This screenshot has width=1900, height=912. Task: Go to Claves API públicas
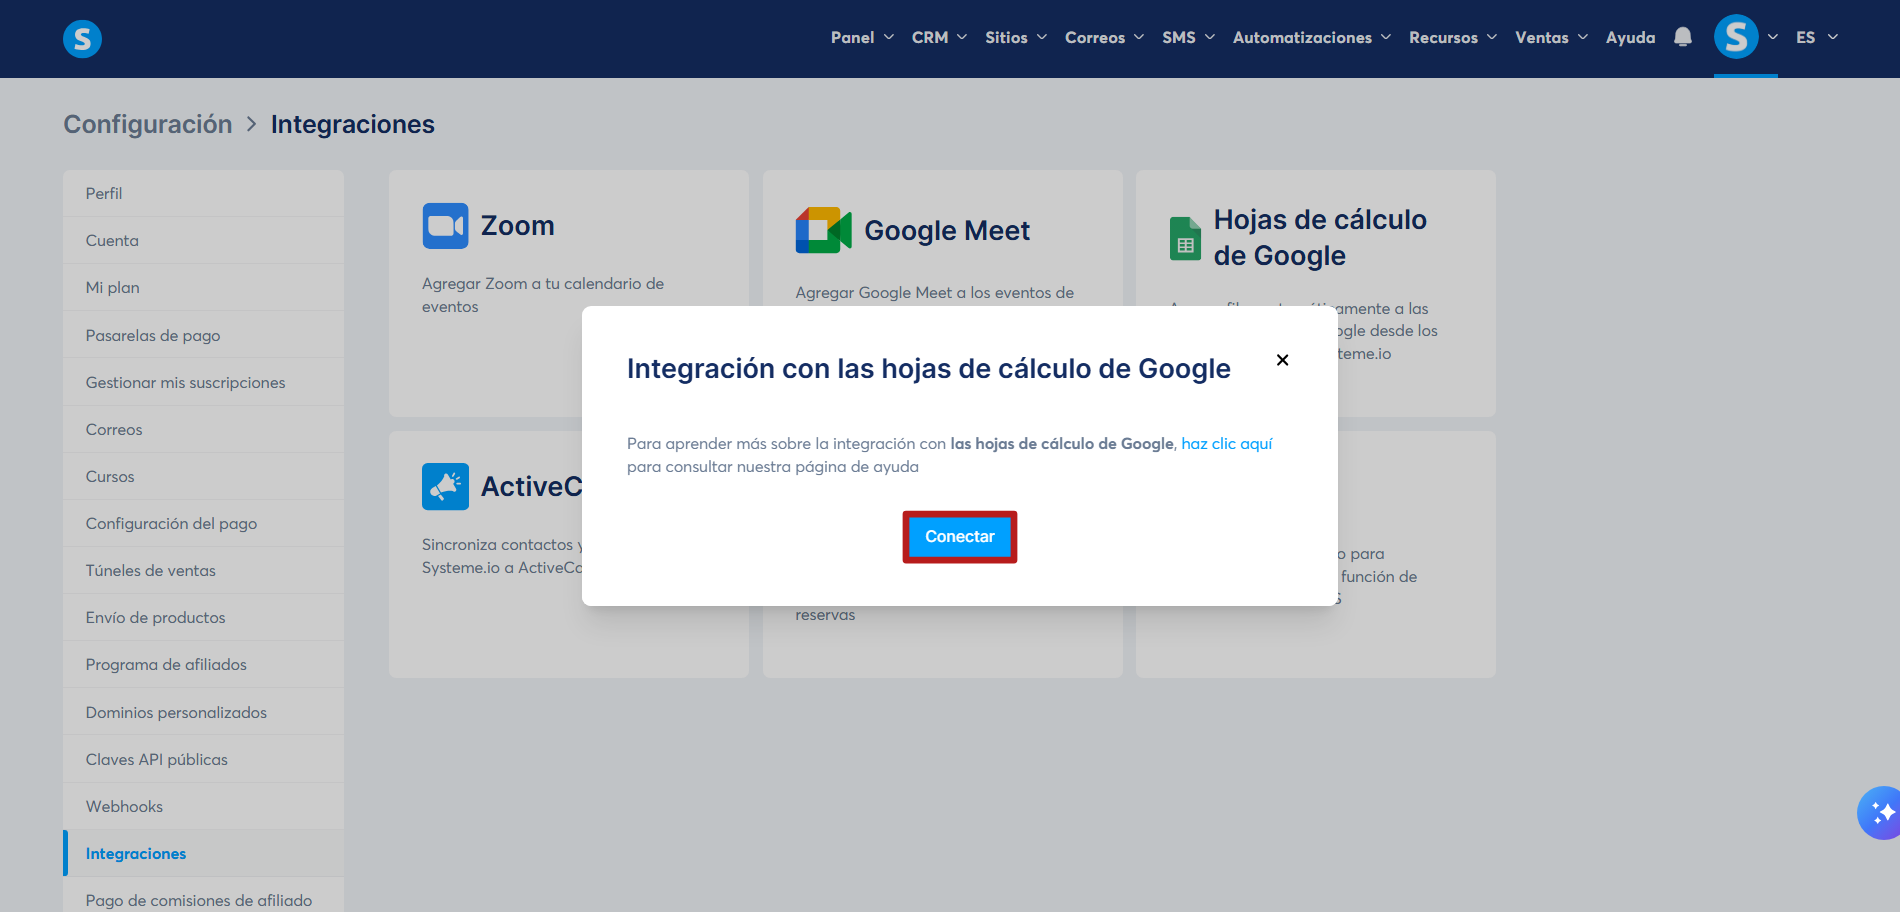(204, 759)
